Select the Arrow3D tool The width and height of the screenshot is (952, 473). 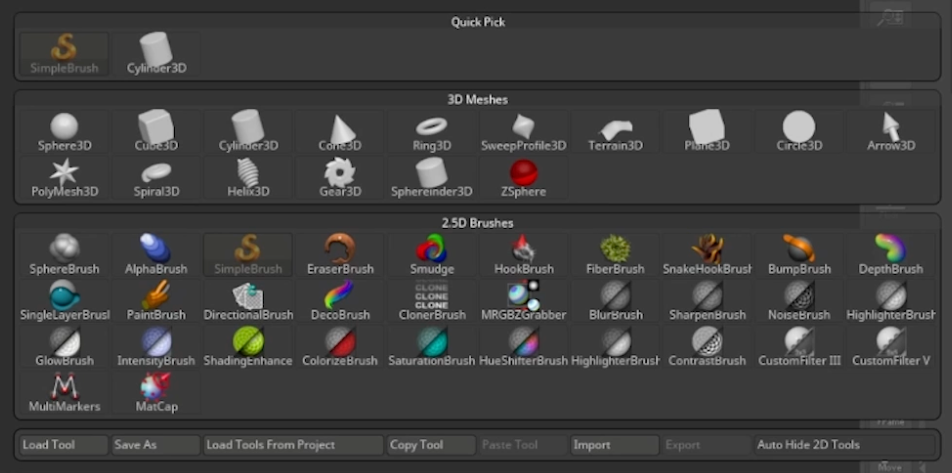pos(891,132)
